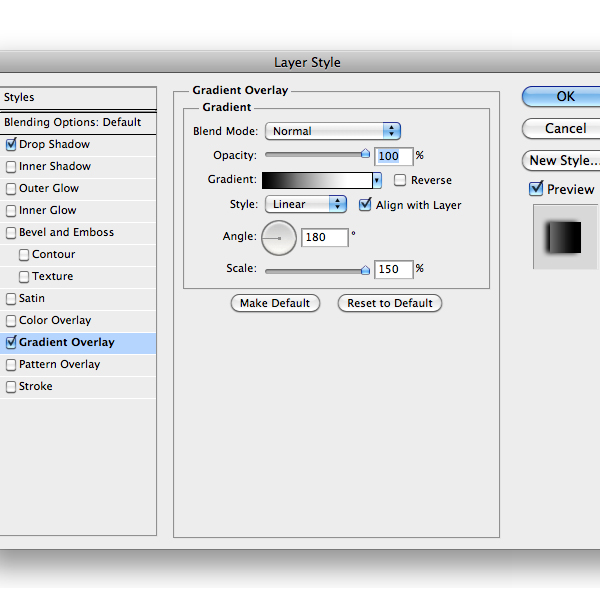Screen dimensions: 600x600
Task: Click the Opacity slider handle
Action: coord(365,154)
